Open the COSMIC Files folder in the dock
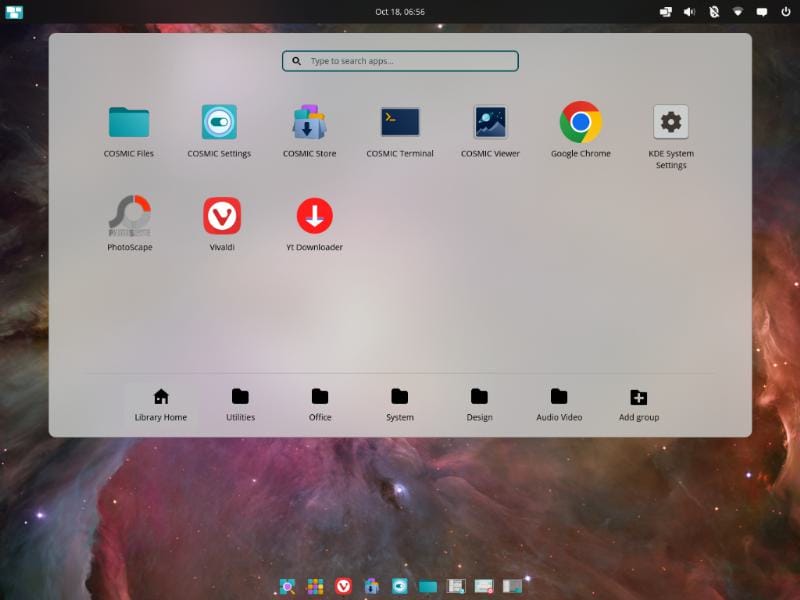The image size is (800, 600). point(428,587)
